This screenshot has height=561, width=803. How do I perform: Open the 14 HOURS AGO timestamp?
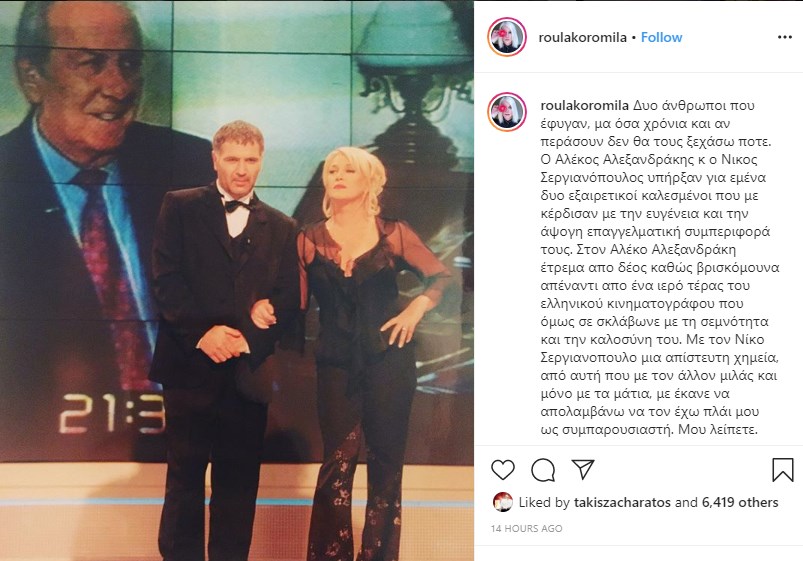pyautogui.click(x=526, y=528)
